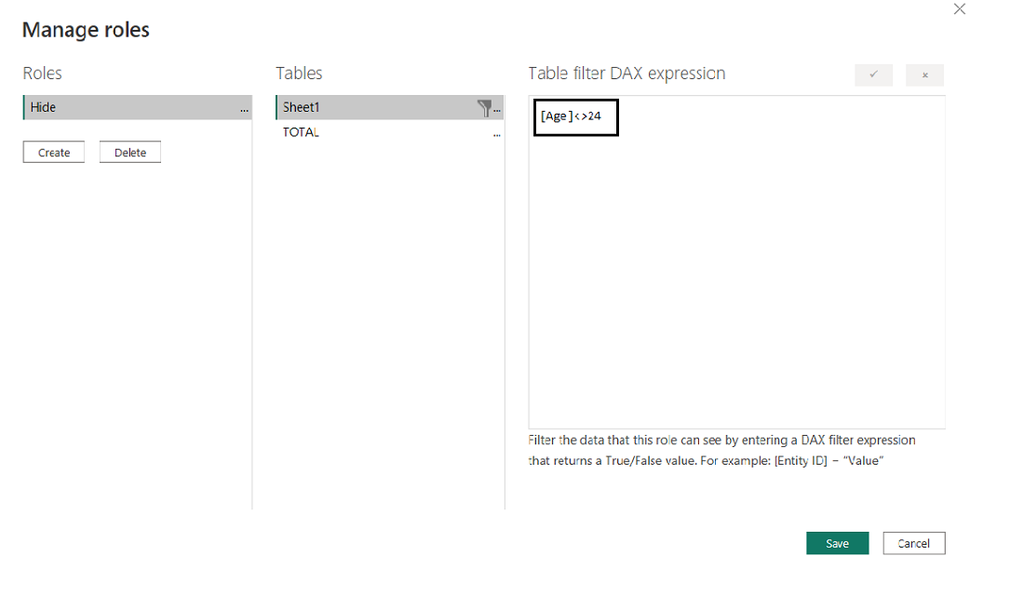The image size is (1024, 610).
Task: Cancel the Manage roles dialog
Action: tap(914, 543)
